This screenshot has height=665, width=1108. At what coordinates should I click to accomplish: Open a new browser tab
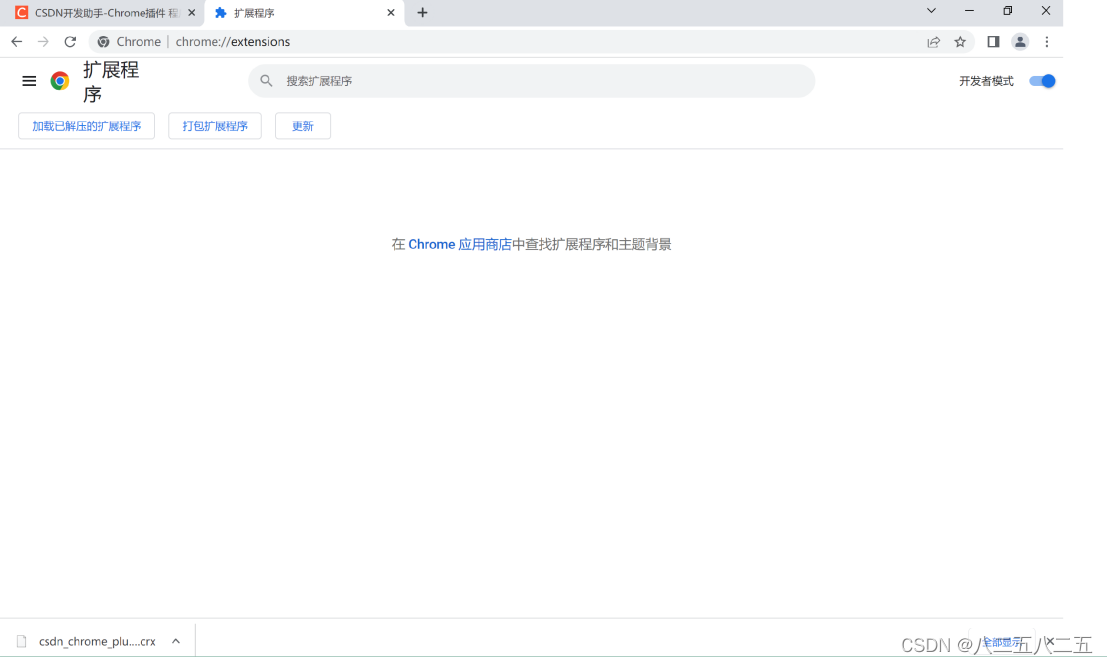[x=422, y=12]
